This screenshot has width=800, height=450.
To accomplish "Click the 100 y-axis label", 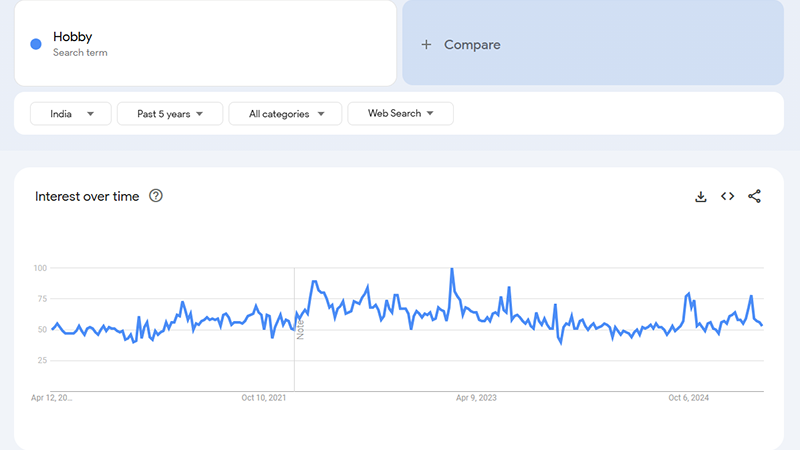I will (40, 268).
